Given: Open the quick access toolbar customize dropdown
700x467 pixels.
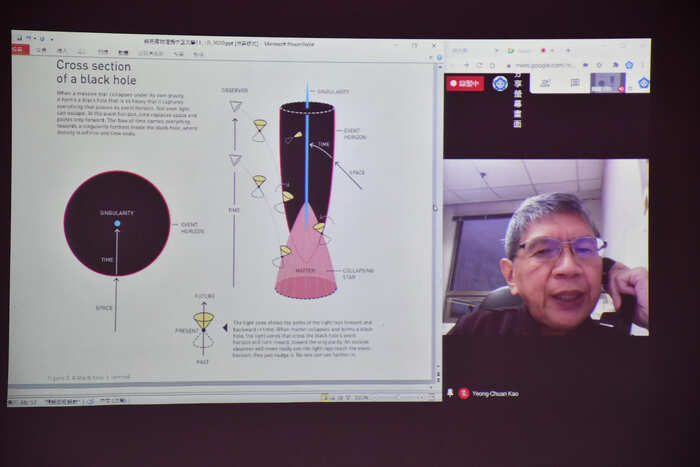Looking at the screenshot, I should [x=52, y=39].
